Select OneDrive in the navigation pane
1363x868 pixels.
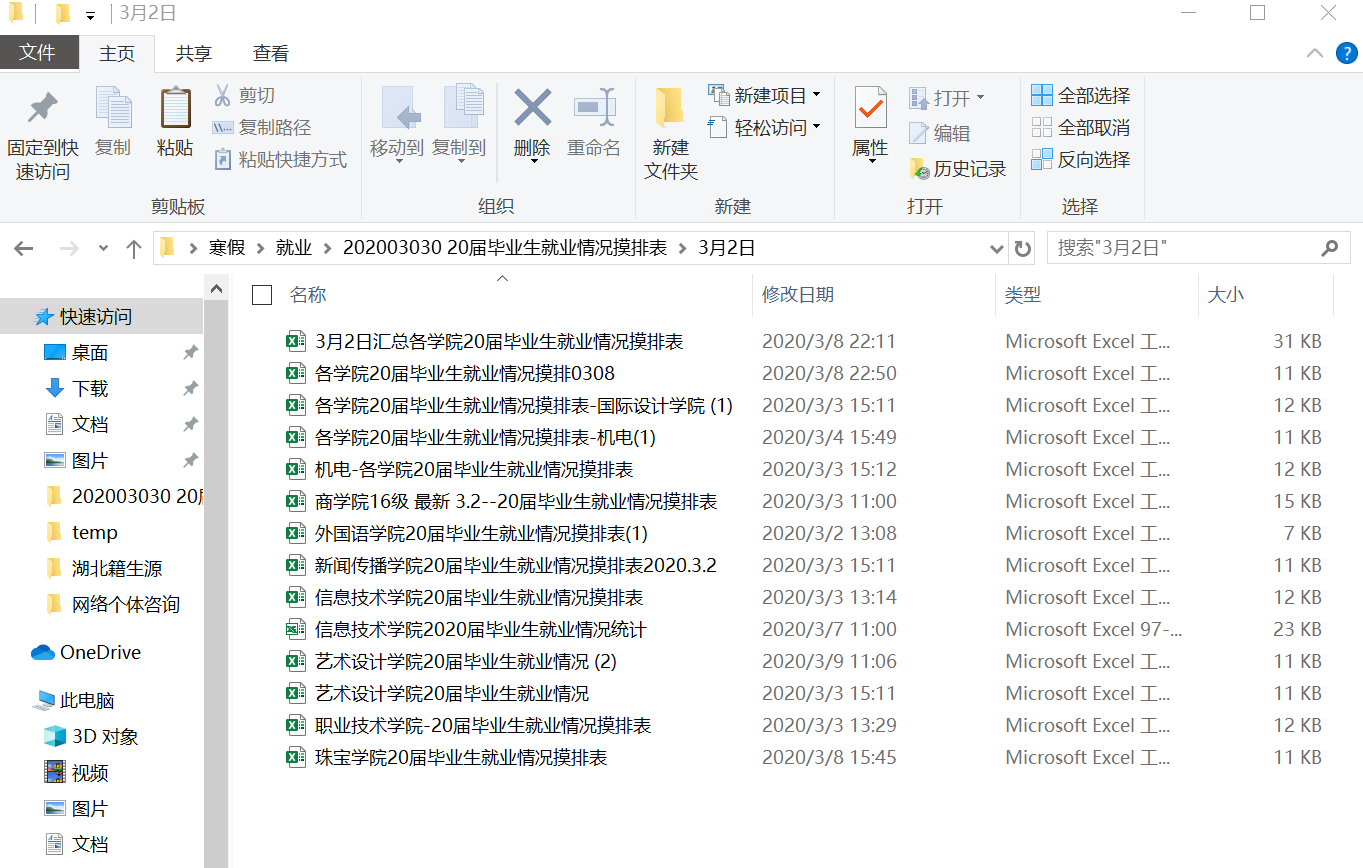click(x=100, y=653)
